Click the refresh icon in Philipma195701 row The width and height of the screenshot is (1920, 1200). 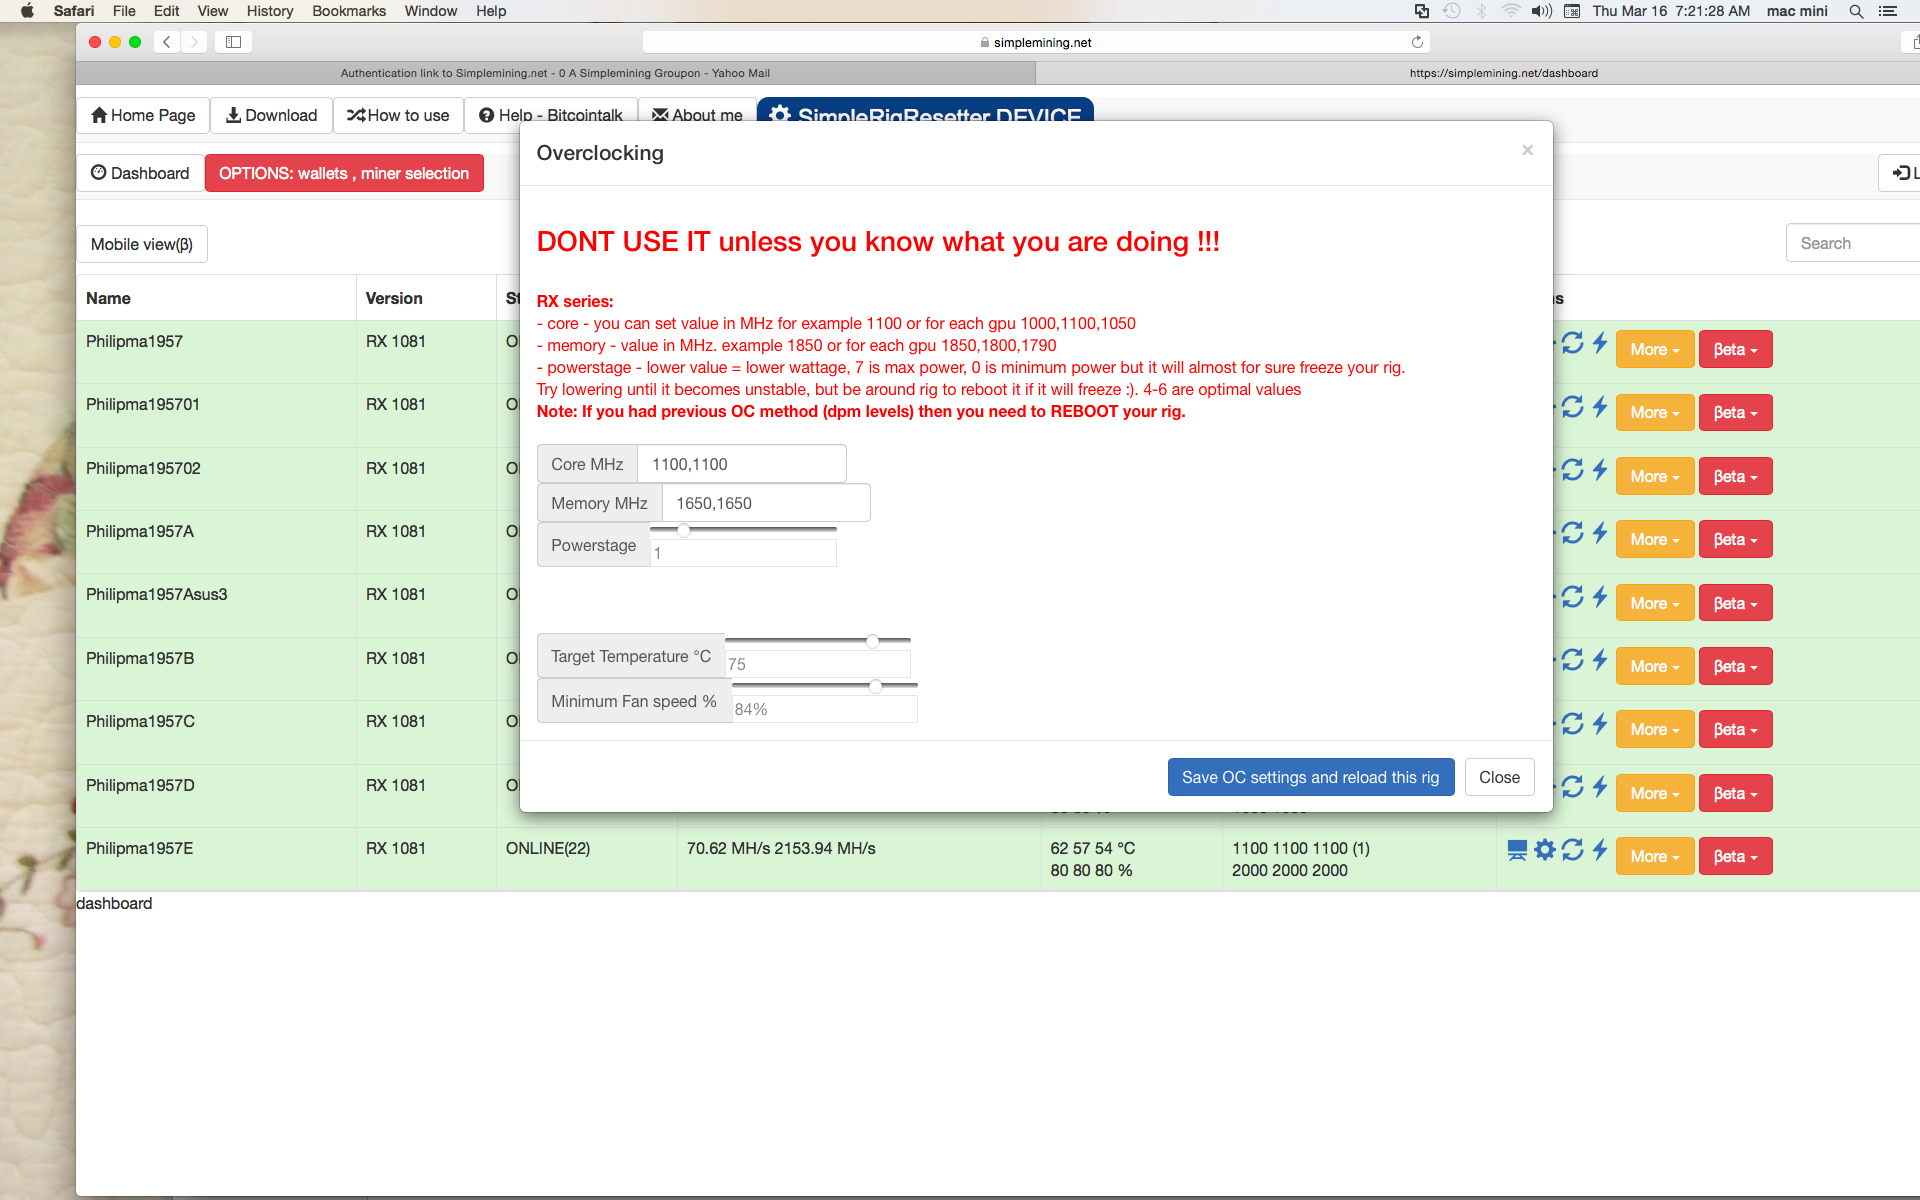click(1572, 406)
